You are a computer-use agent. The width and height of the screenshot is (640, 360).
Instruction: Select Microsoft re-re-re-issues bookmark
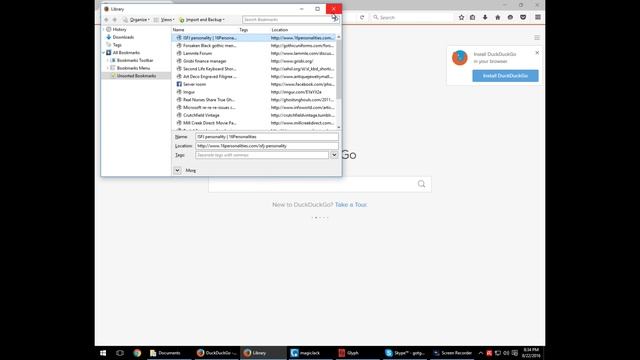pyautogui.click(x=254, y=108)
